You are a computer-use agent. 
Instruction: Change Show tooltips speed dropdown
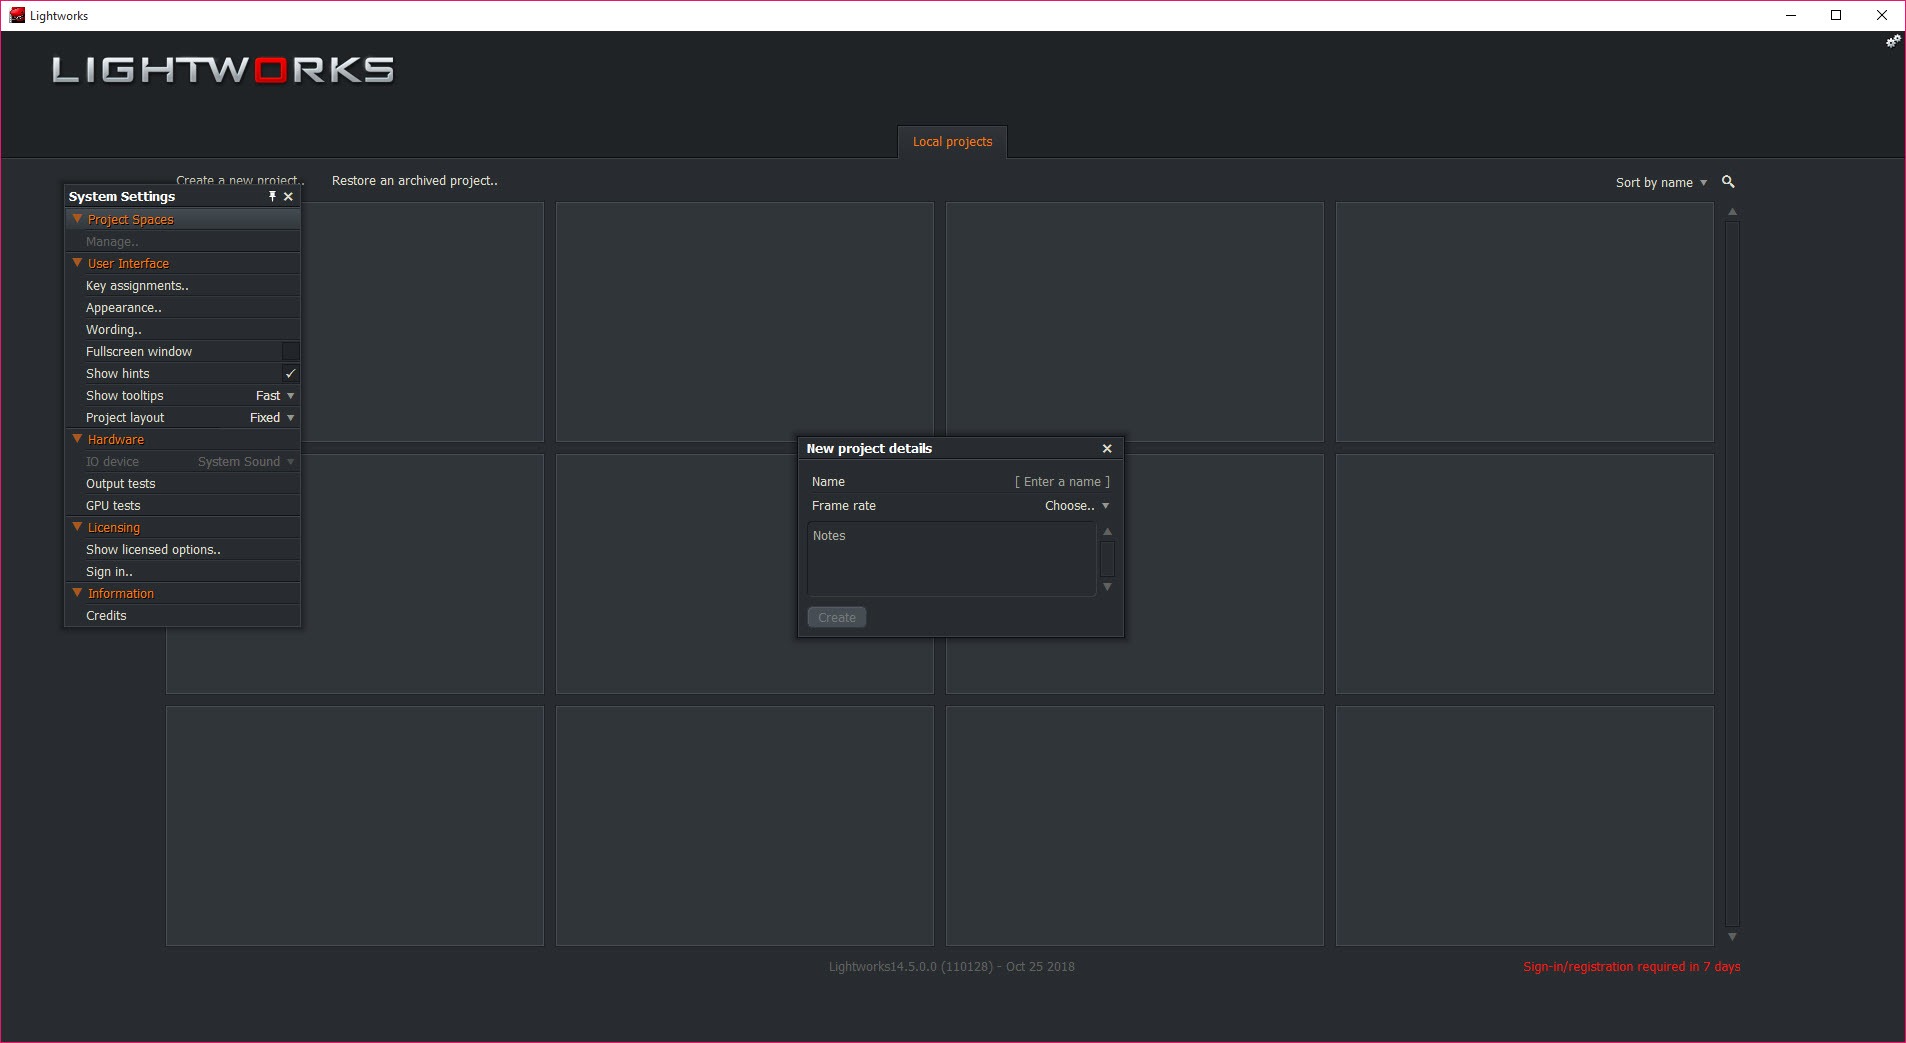[x=275, y=396]
